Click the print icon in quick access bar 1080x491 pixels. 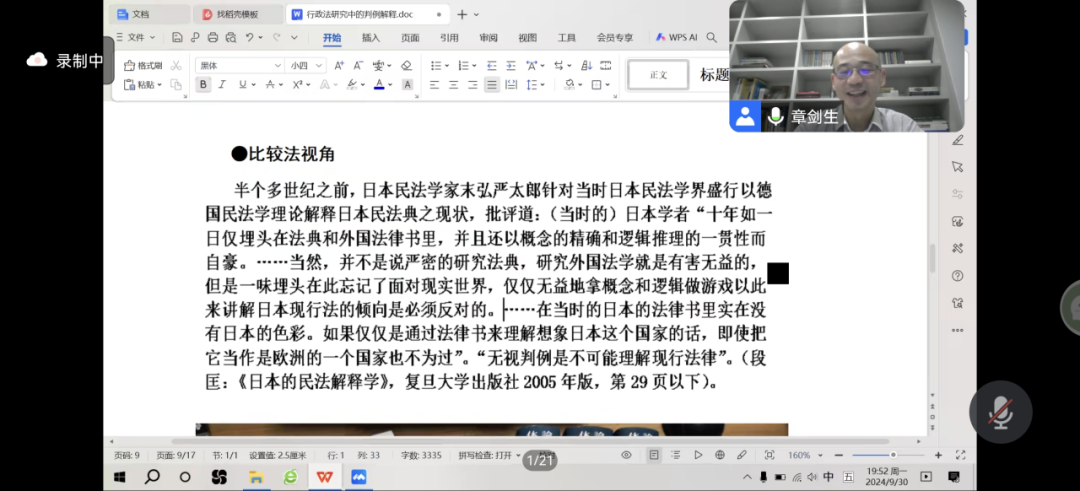coord(212,38)
